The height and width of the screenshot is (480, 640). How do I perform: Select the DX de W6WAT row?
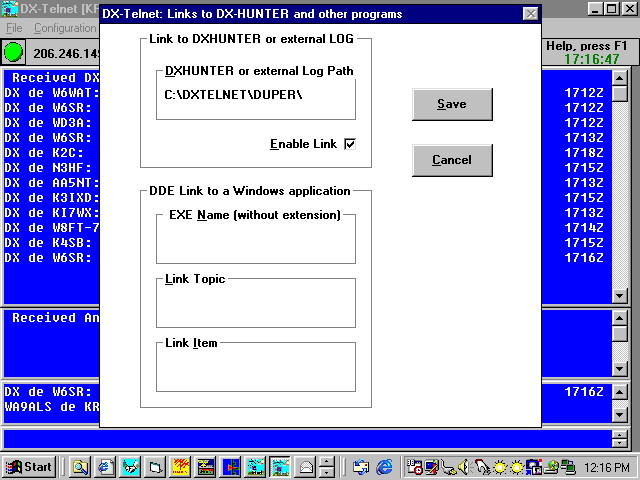[x=52, y=93]
